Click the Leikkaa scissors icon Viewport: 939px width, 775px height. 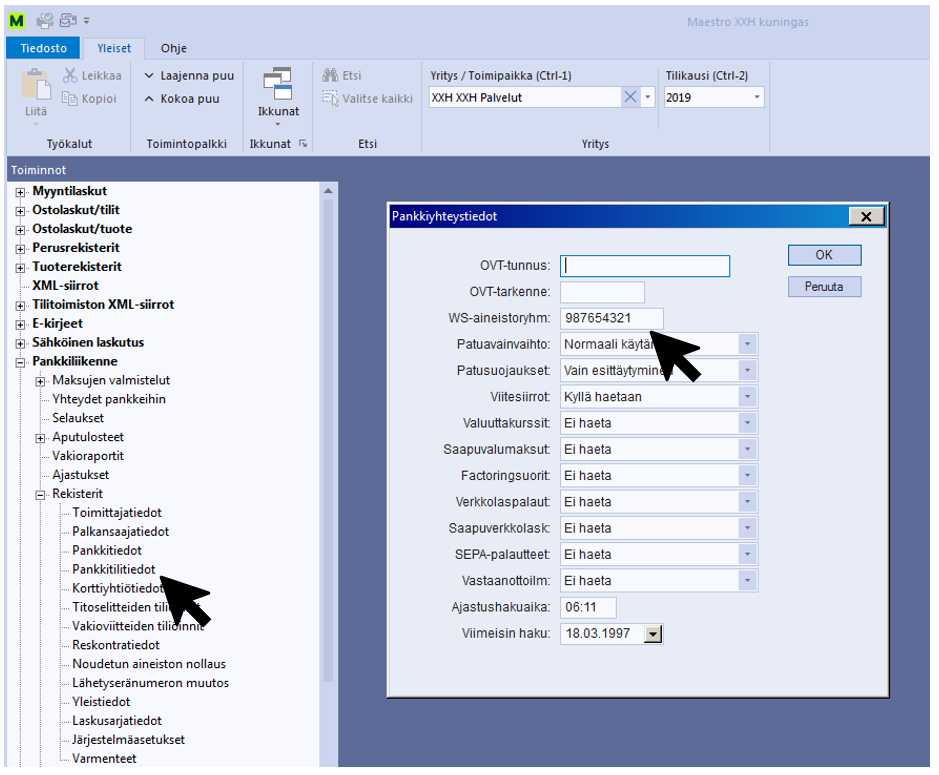(x=71, y=75)
